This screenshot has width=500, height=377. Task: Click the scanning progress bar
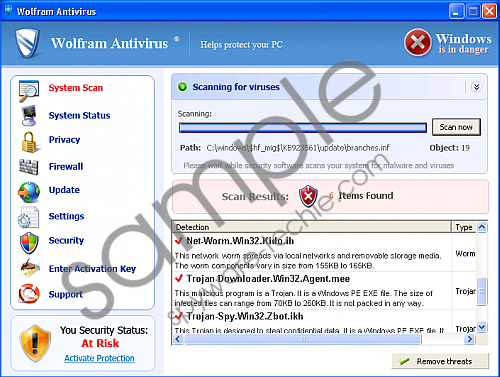pyautogui.click(x=303, y=128)
